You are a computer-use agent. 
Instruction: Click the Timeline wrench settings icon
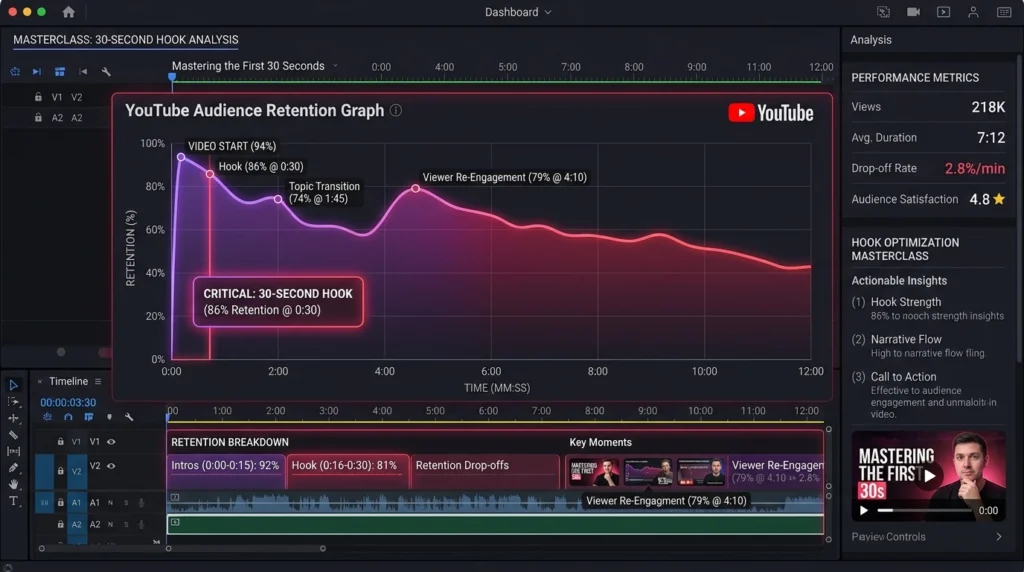[129, 417]
